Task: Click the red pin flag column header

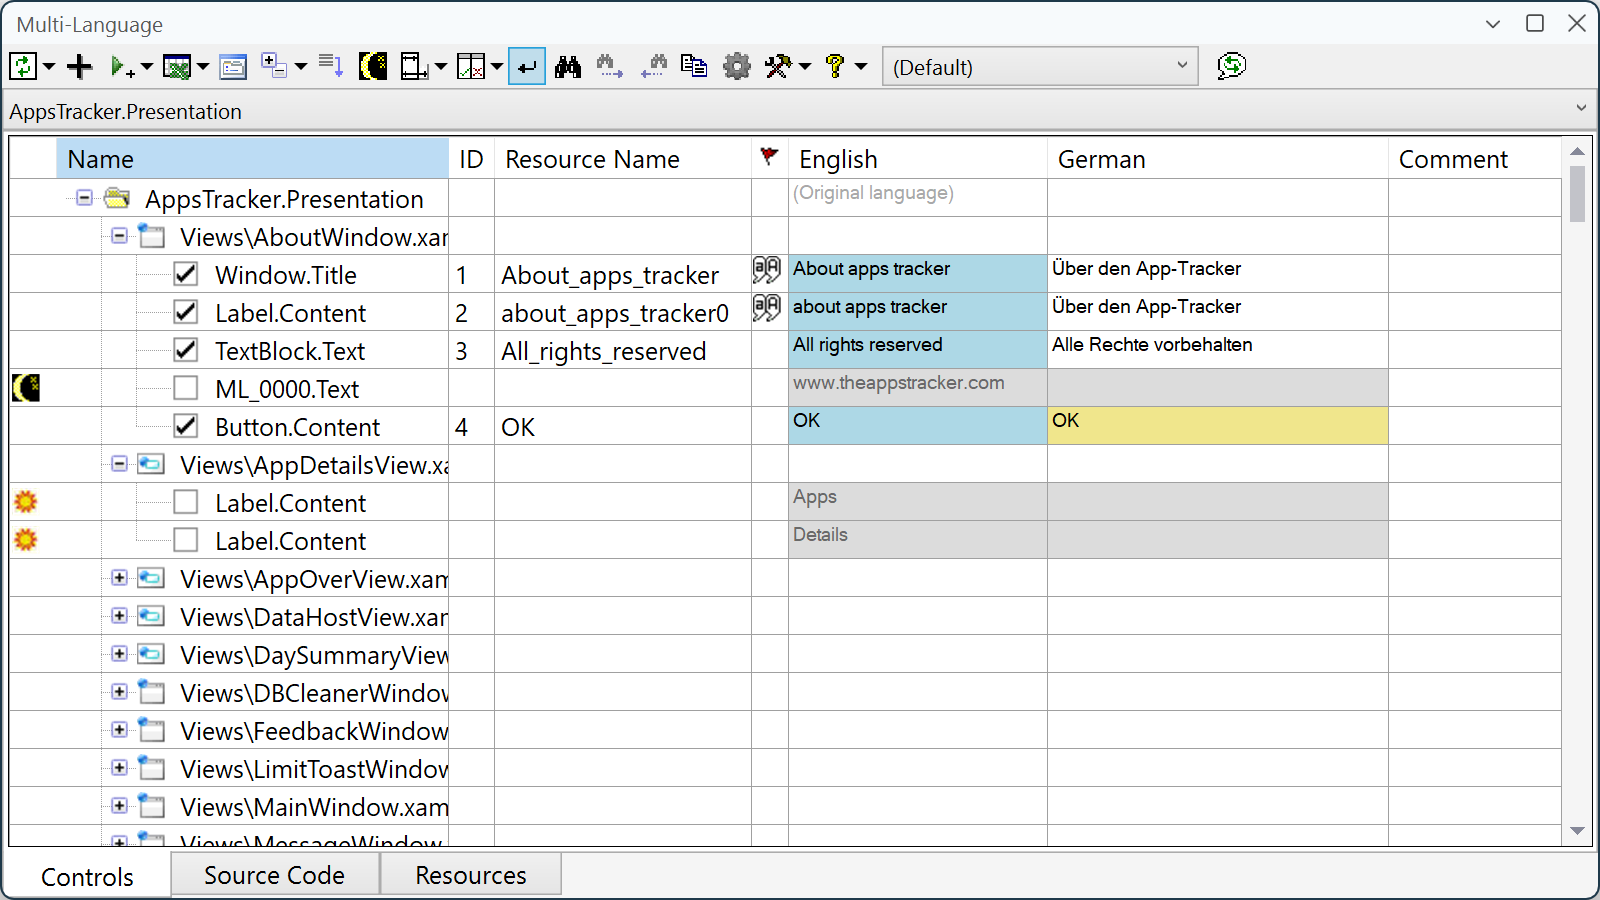Action: [x=769, y=157]
